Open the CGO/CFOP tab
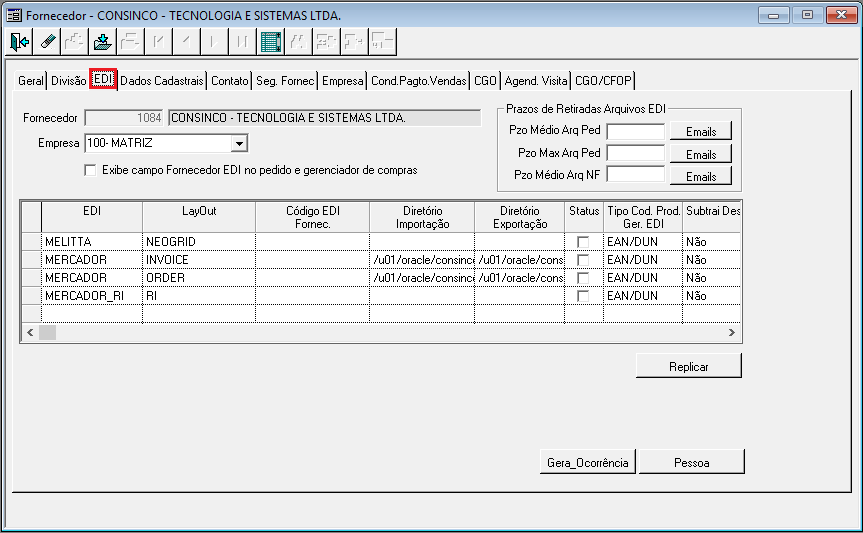Viewport: 863px width, 533px height. pyautogui.click(x=603, y=81)
